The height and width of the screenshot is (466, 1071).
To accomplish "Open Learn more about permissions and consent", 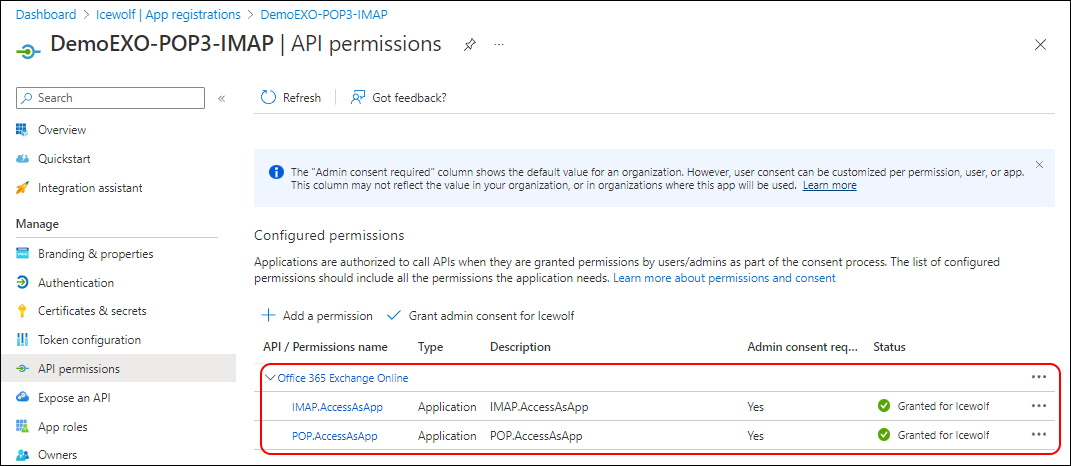I will [x=725, y=278].
